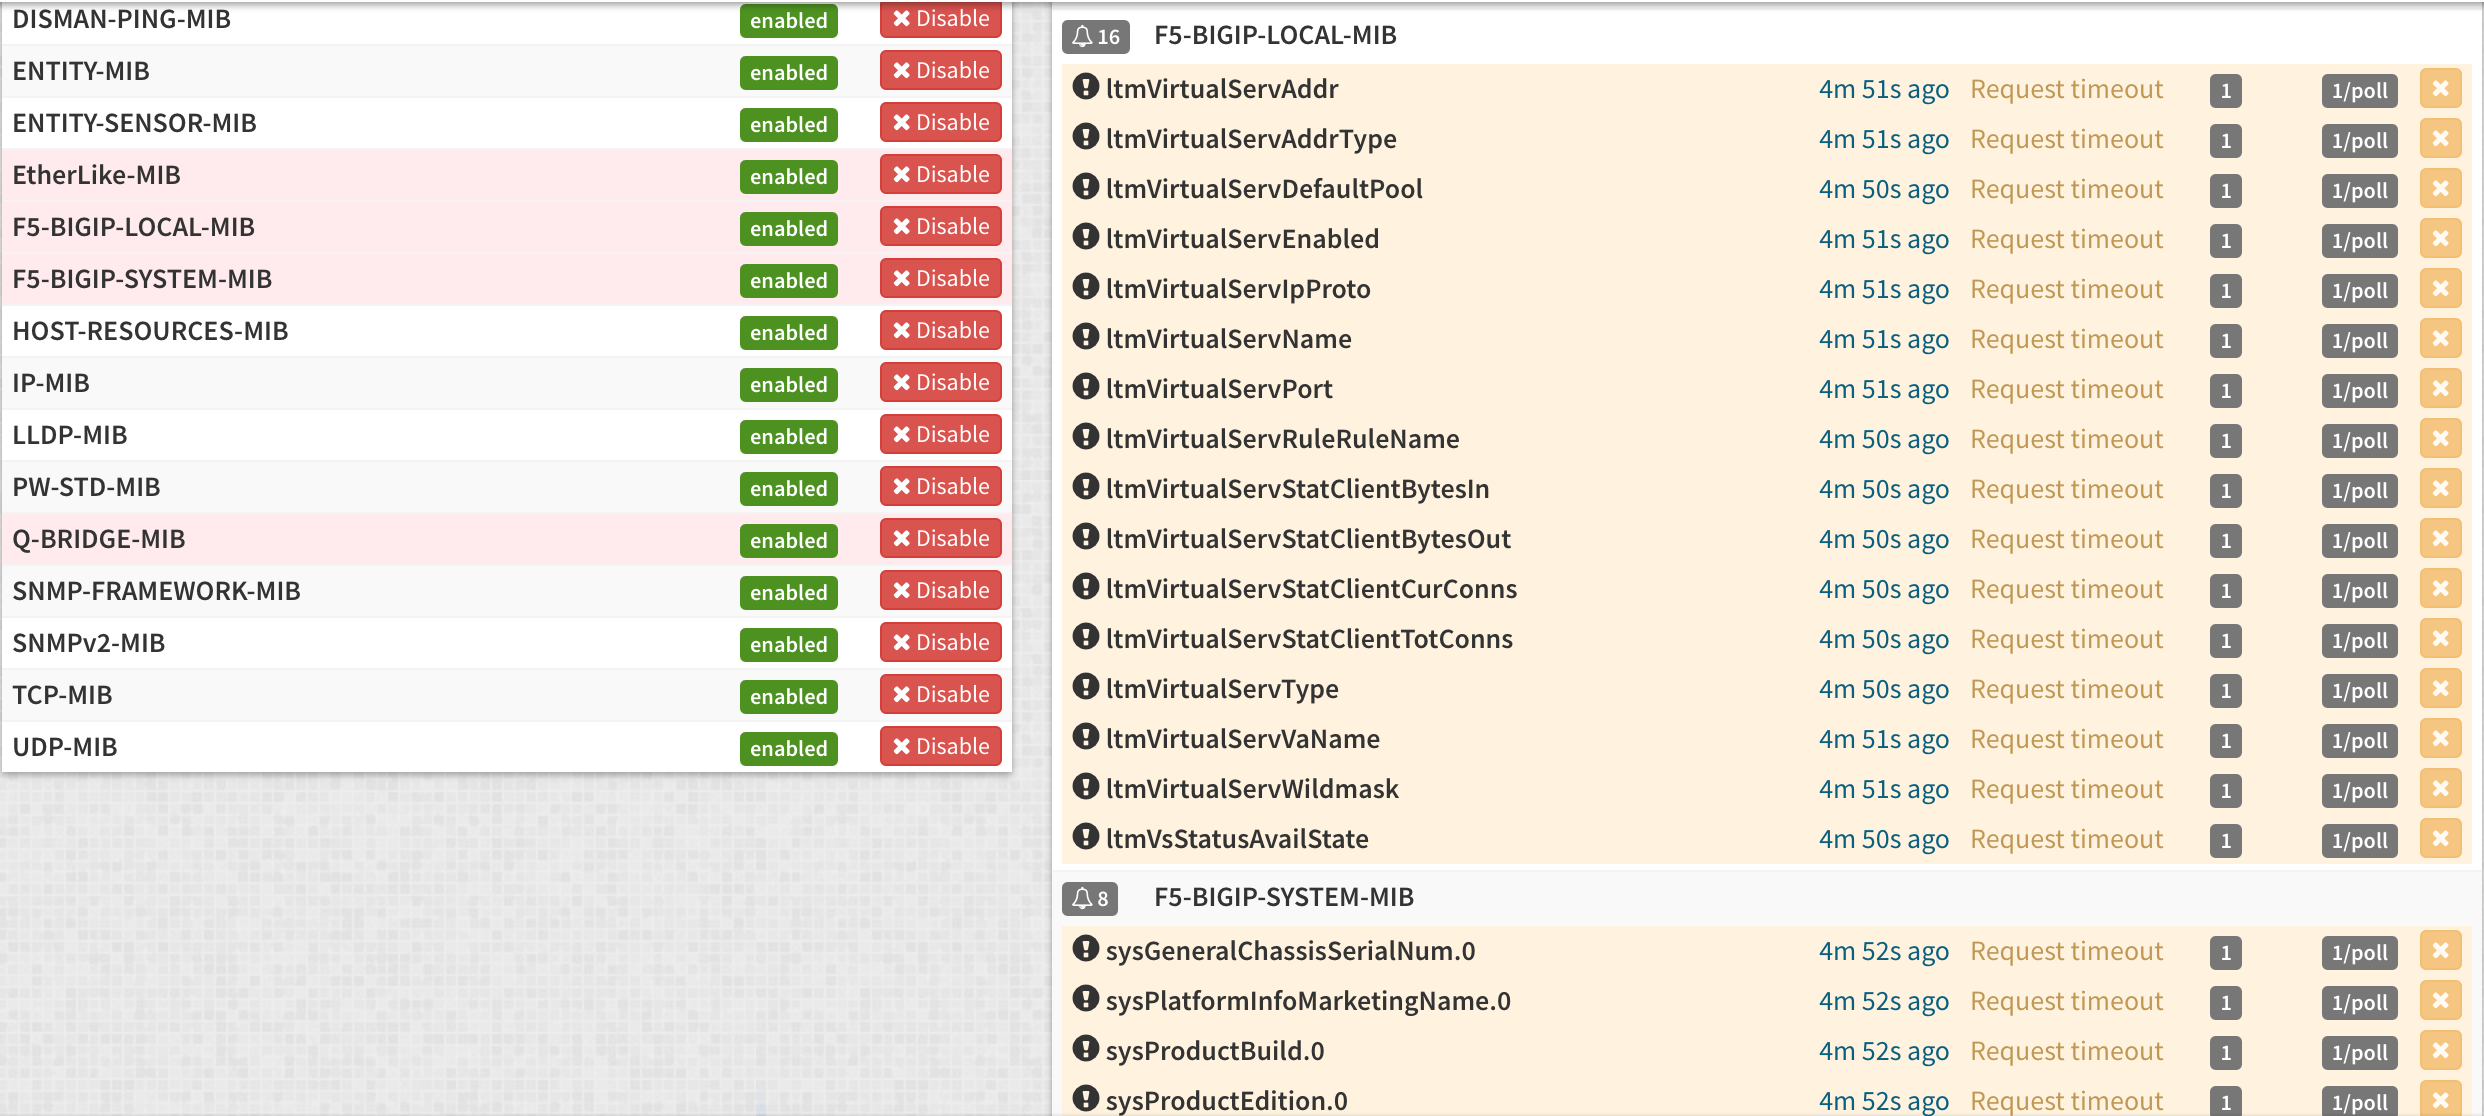Click the 1/poll badge for ltmVirtualServPort
2484x1116 pixels.
point(2360,391)
